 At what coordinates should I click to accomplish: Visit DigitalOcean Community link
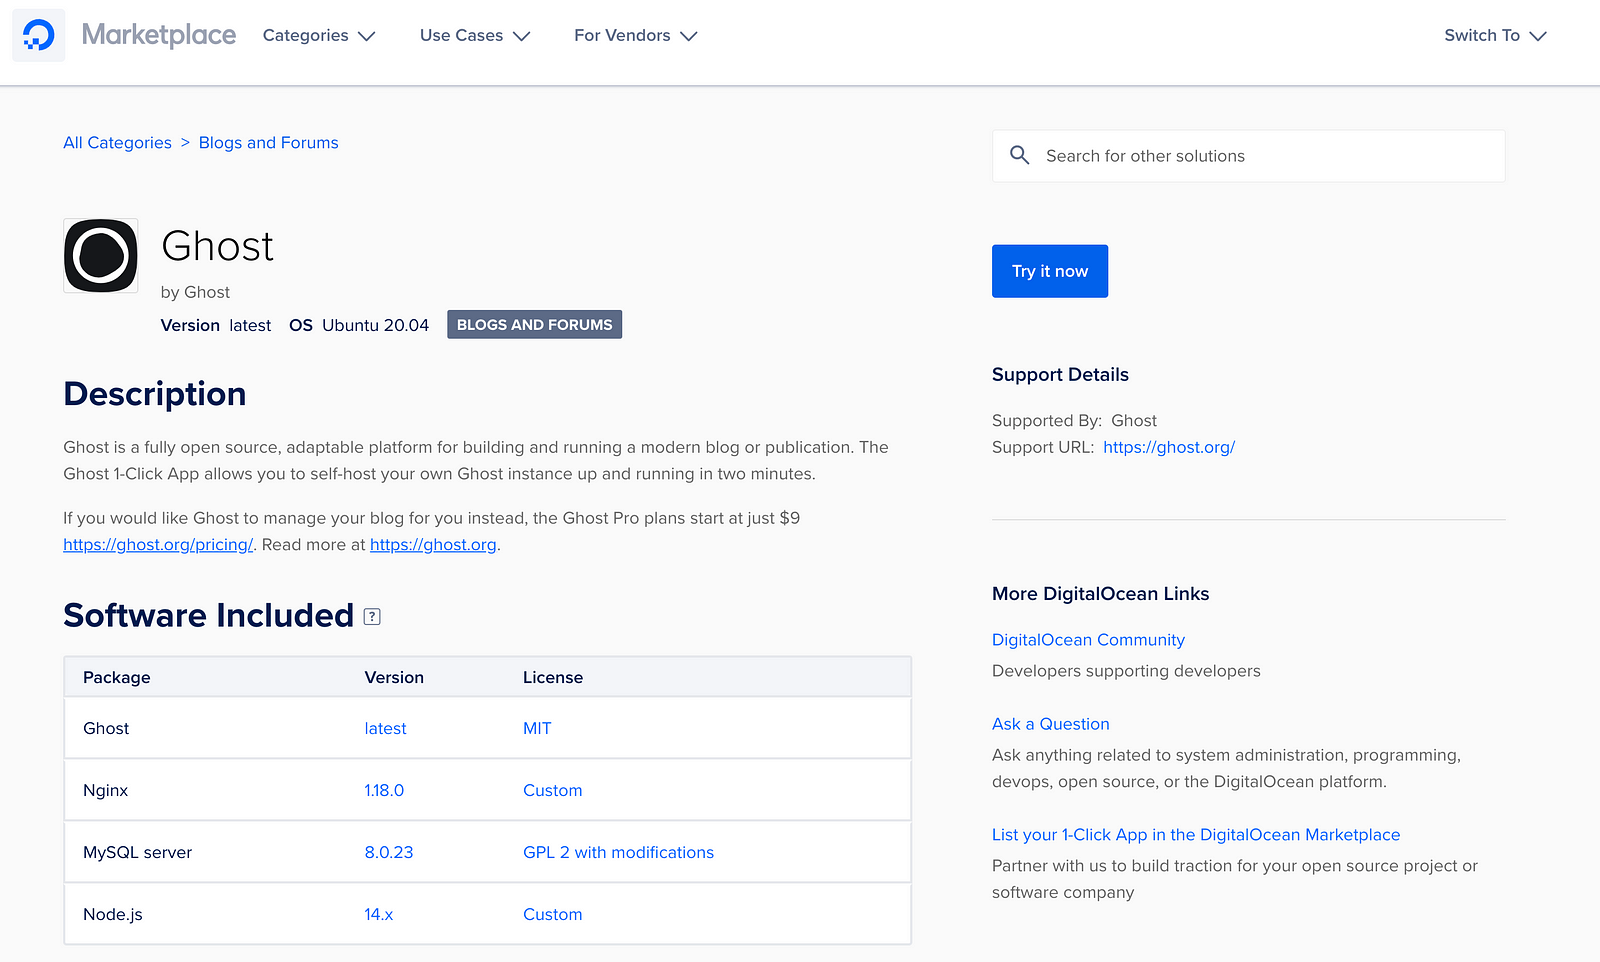[1088, 640]
